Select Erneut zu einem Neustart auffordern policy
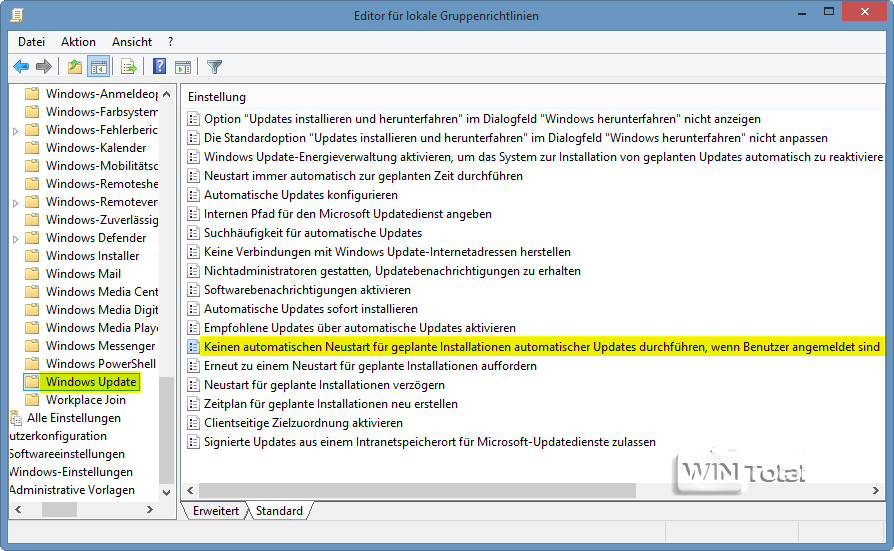 (x=370, y=366)
